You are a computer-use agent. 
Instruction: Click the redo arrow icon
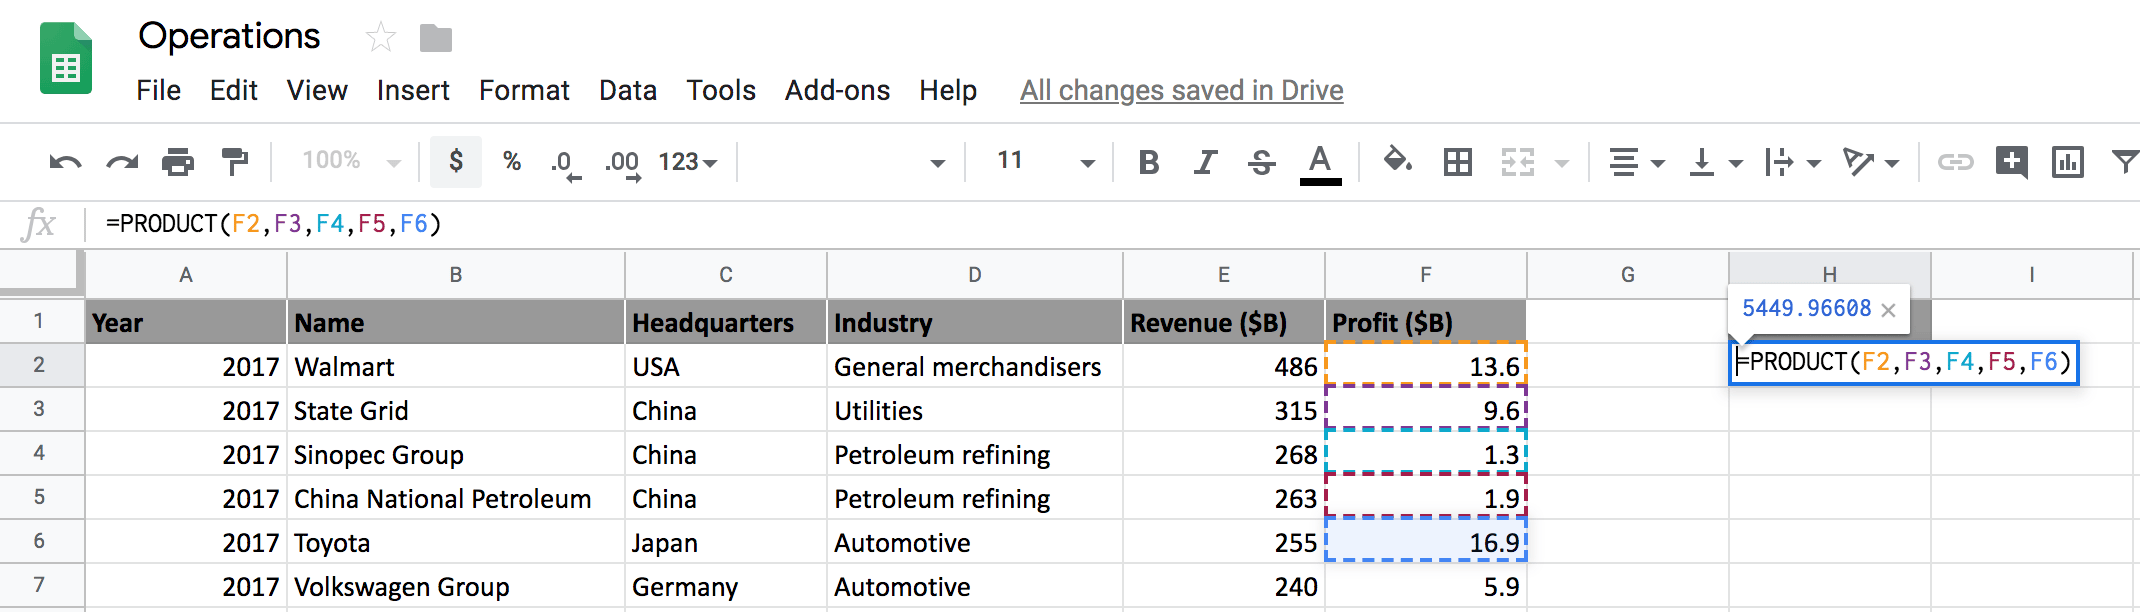pos(122,162)
